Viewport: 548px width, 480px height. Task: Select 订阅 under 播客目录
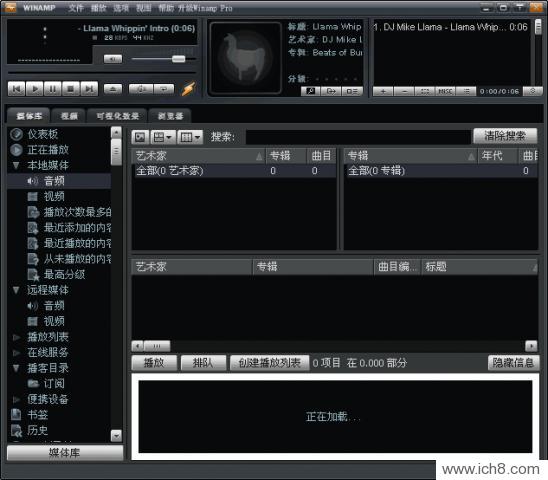click(54, 384)
